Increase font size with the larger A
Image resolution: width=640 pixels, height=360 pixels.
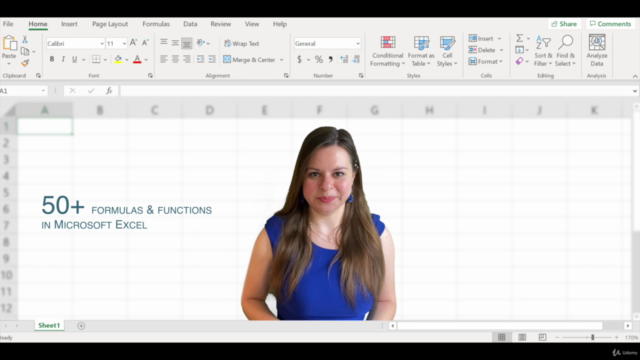(x=133, y=43)
